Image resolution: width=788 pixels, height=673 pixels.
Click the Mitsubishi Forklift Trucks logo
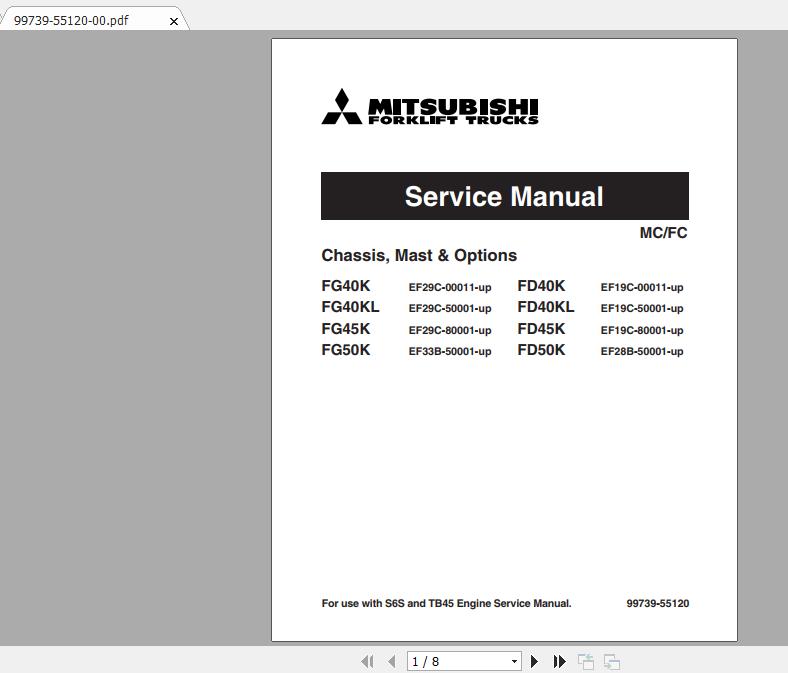pos(430,107)
